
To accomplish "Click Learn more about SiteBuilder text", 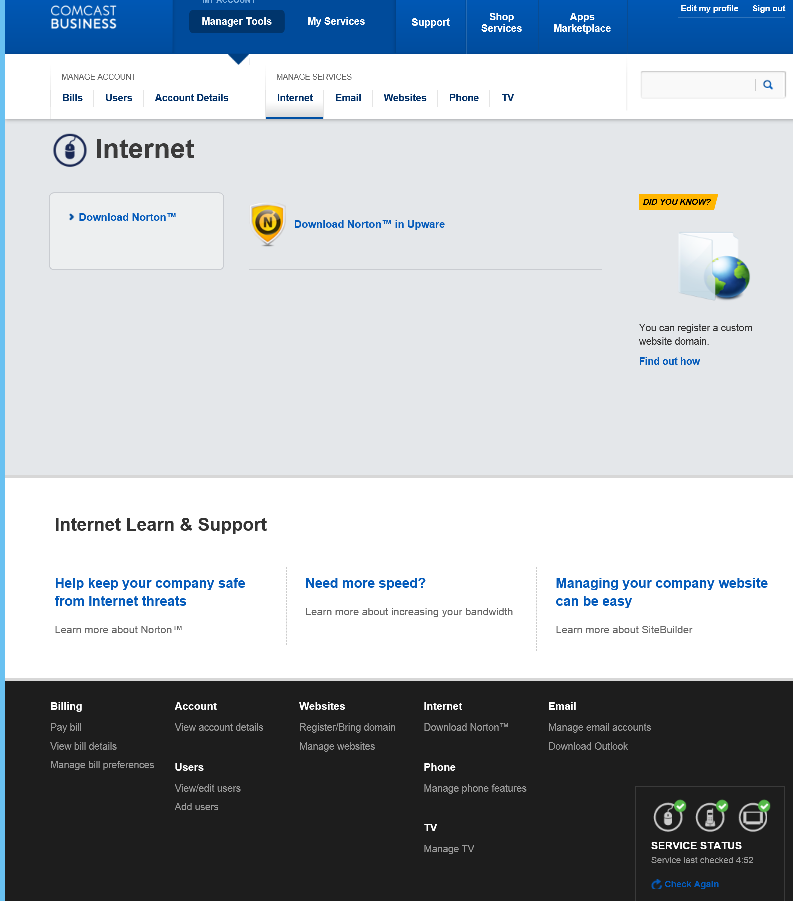I will click(x=624, y=630).
